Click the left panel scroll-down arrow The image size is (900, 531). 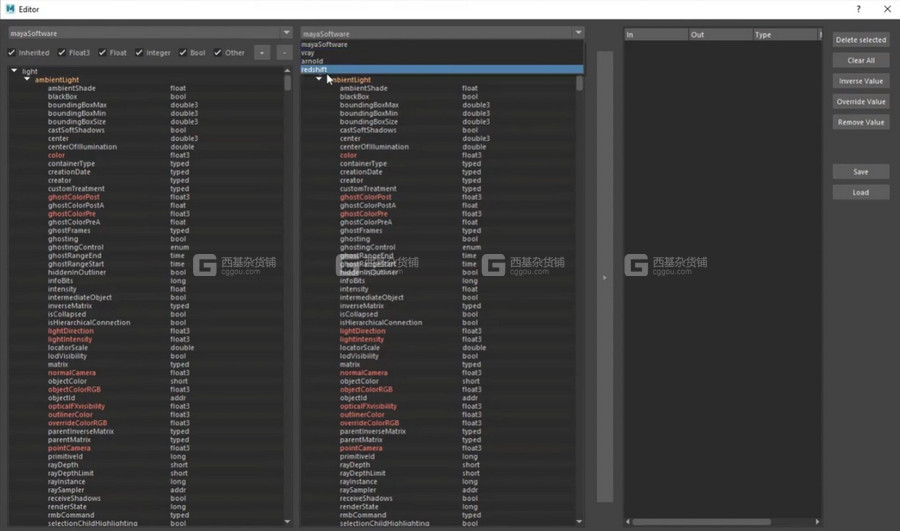[288, 521]
